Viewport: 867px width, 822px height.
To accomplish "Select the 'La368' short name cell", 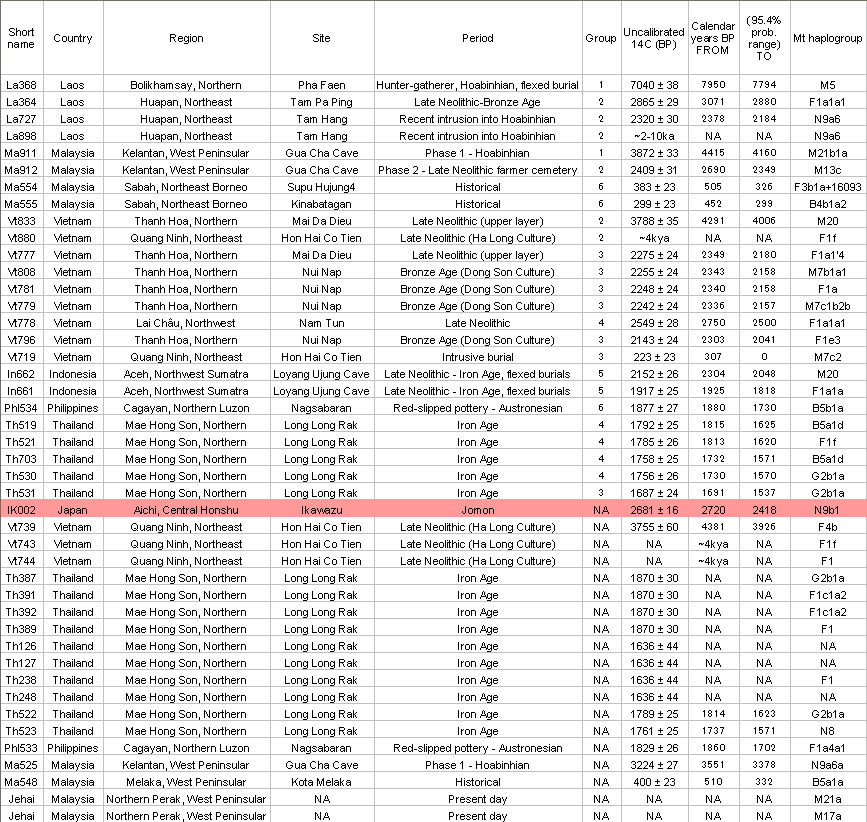I will point(22,85).
